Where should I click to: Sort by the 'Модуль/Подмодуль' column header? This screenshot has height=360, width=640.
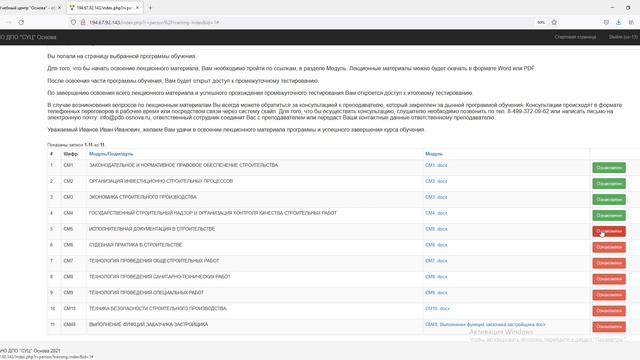coord(111,154)
